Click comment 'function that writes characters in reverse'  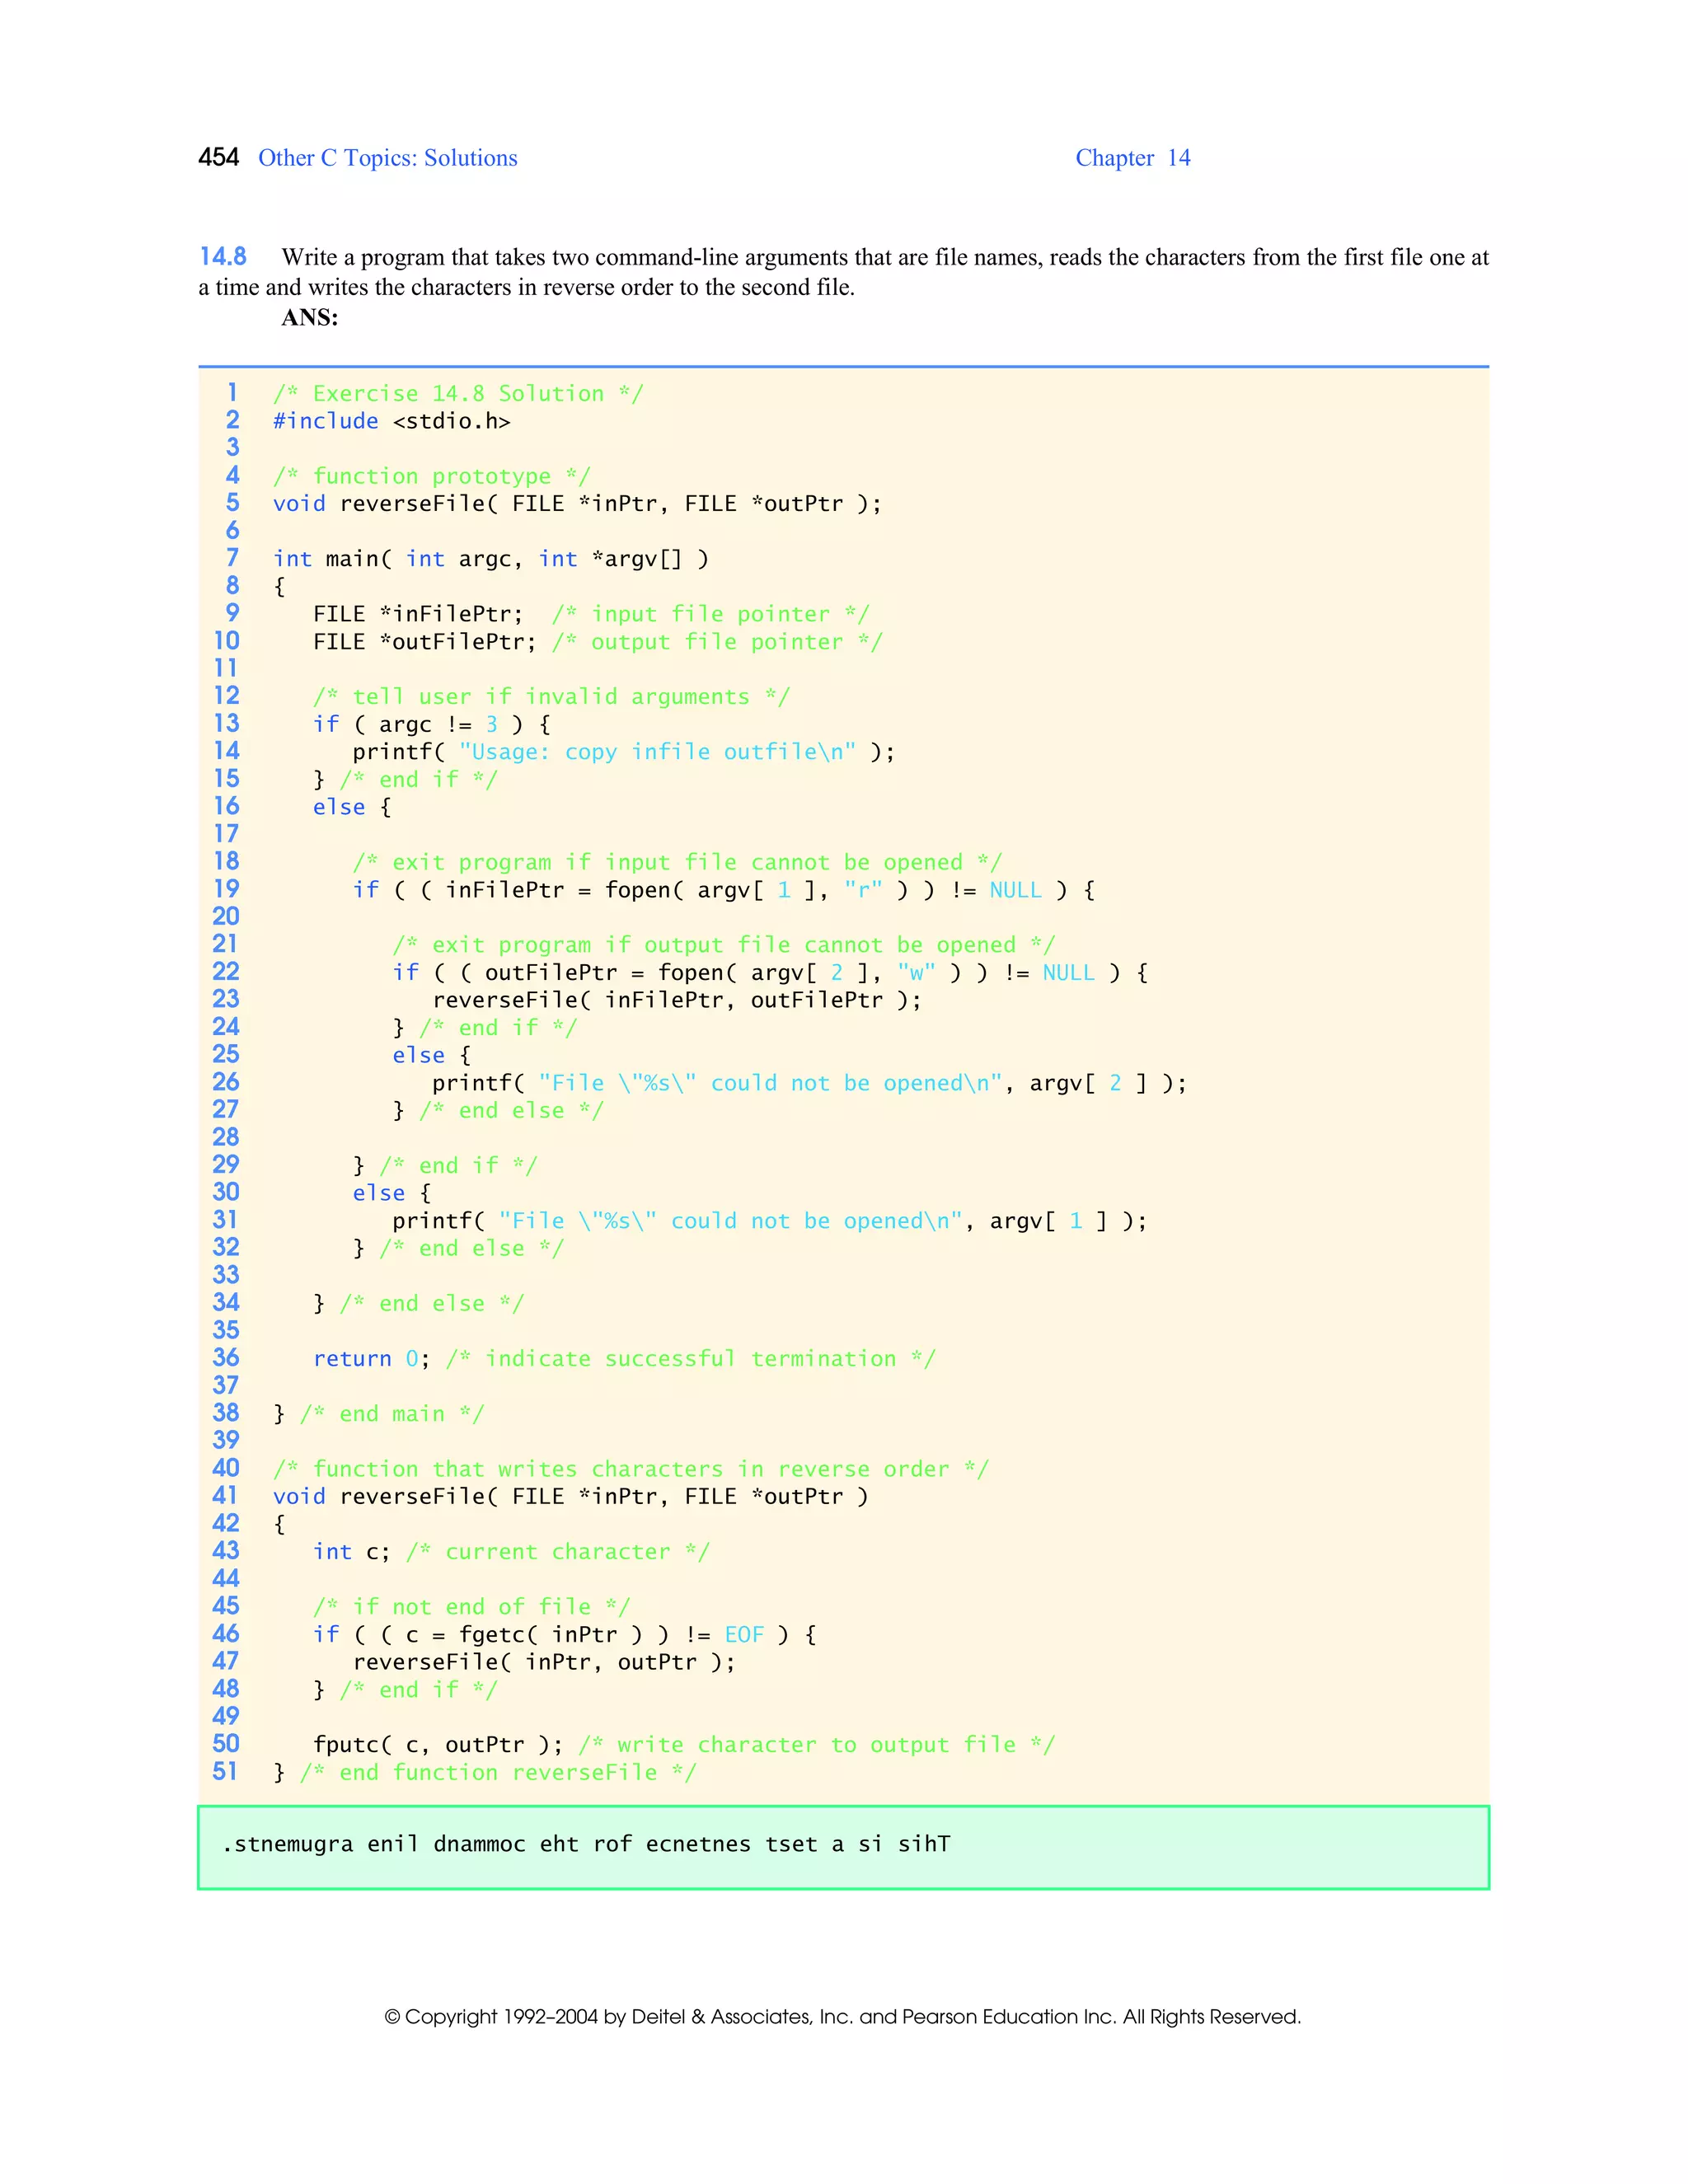tap(631, 1469)
